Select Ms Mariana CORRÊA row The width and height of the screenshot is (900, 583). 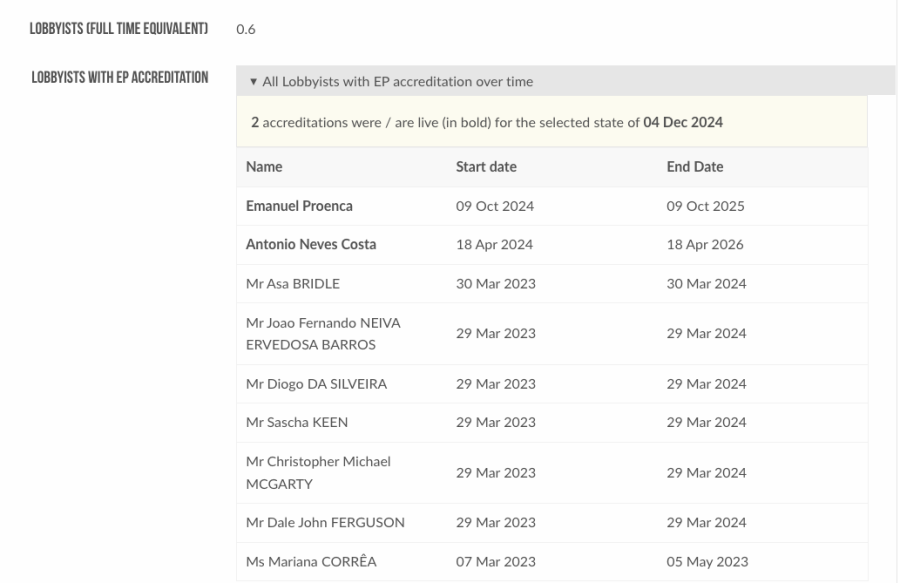552,562
